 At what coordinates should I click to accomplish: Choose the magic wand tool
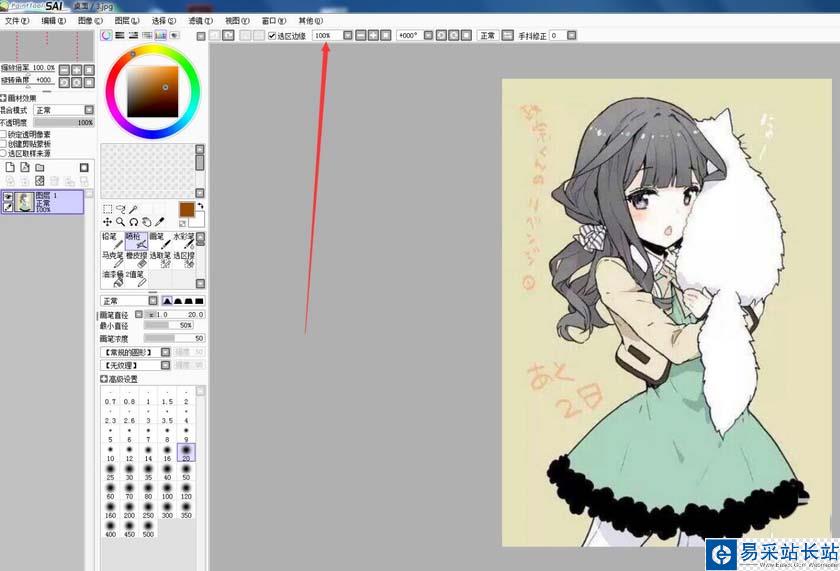click(x=133, y=209)
